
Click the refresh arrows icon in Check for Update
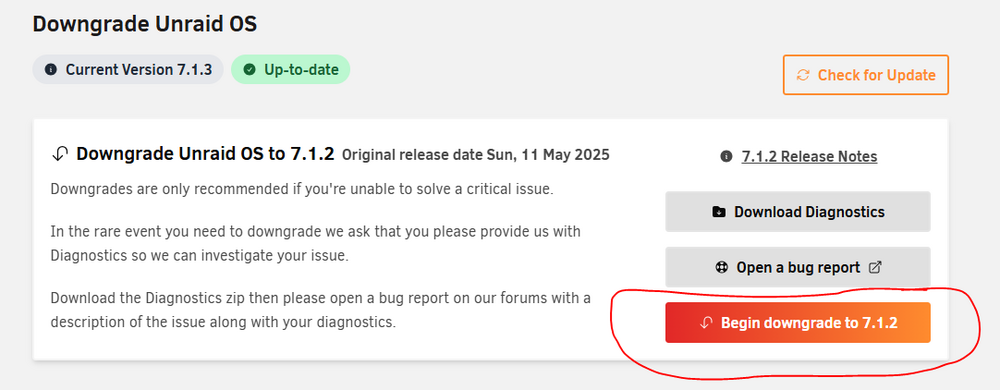point(803,75)
